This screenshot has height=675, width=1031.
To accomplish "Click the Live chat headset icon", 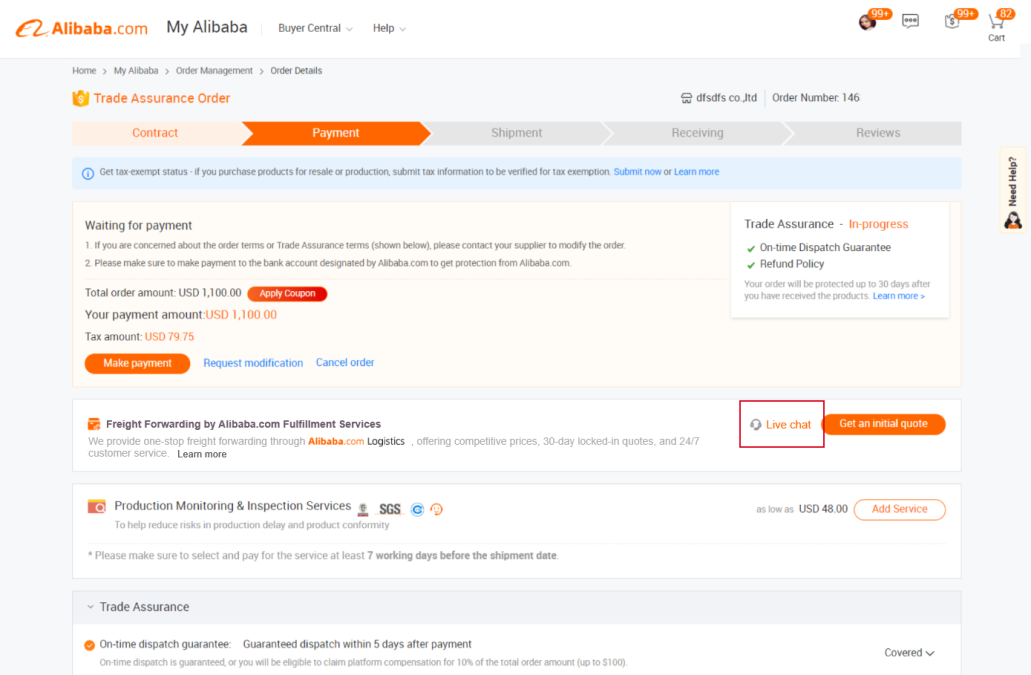I will (x=756, y=425).
